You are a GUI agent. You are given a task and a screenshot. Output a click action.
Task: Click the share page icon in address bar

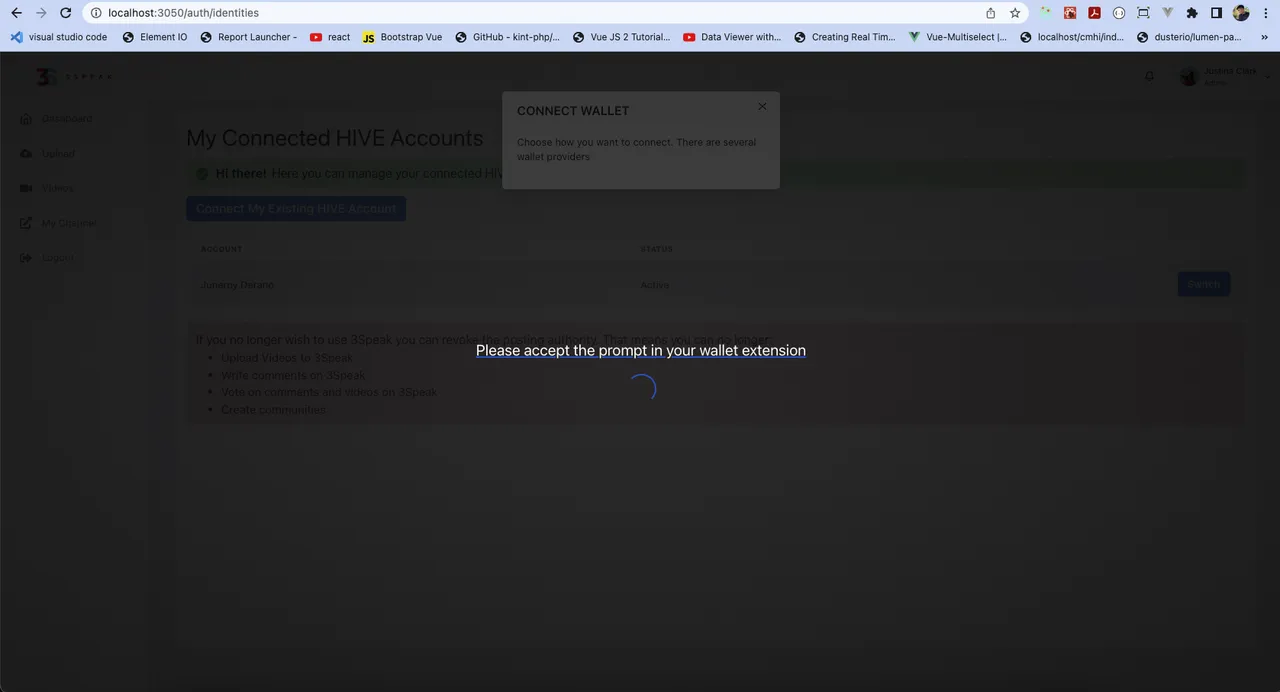[990, 13]
